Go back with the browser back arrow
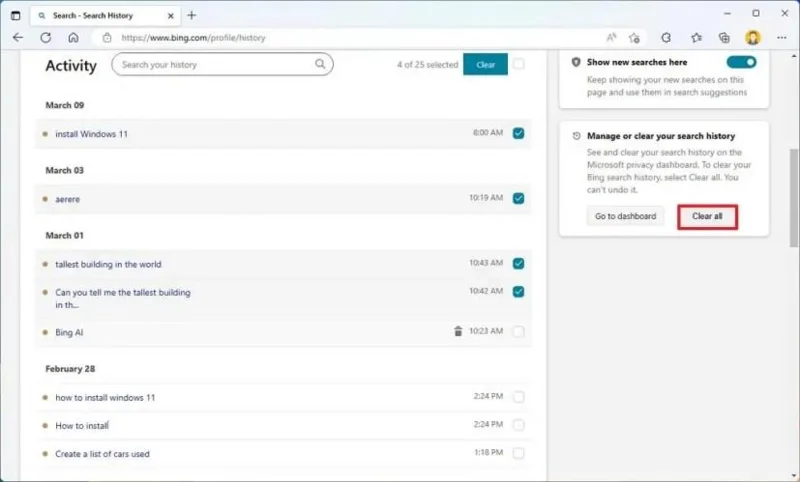The image size is (800, 482). point(18,38)
